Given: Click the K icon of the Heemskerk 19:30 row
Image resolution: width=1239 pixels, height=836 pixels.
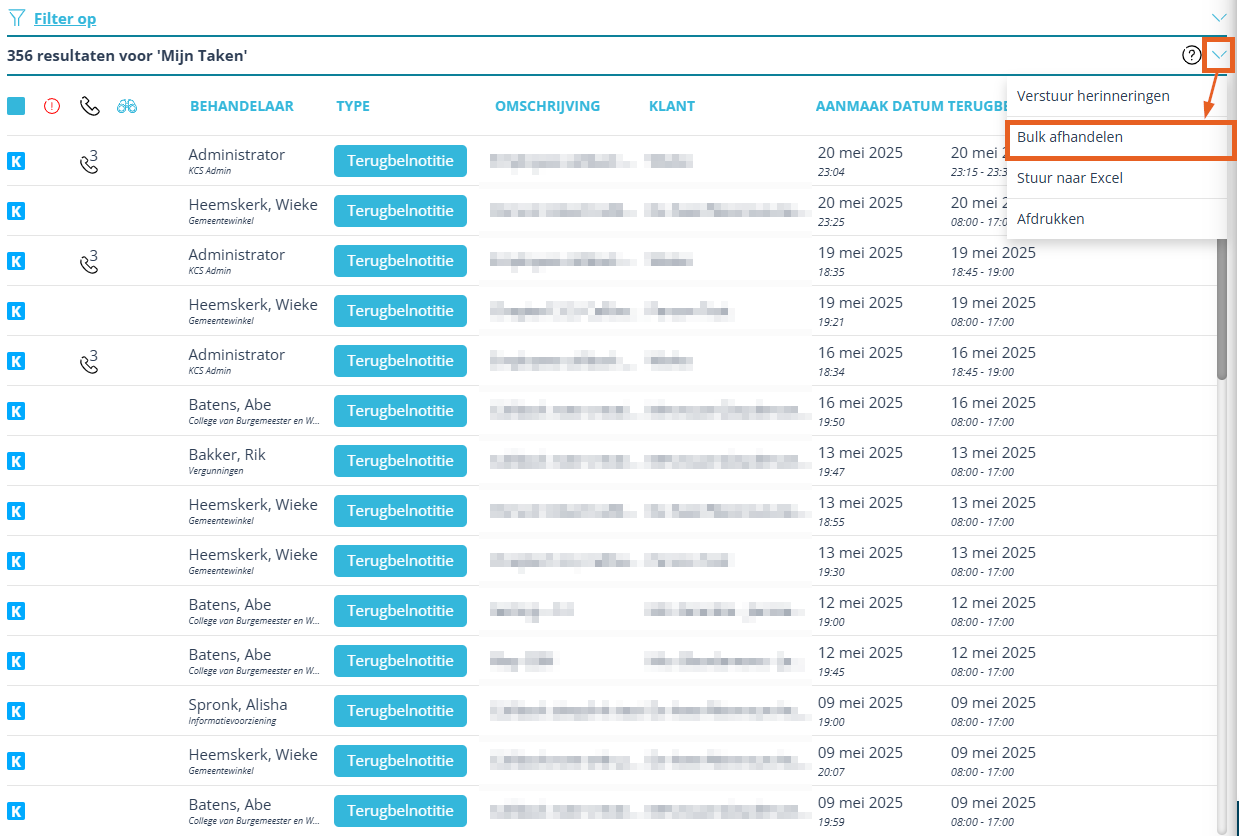Looking at the screenshot, I should click(16, 561).
